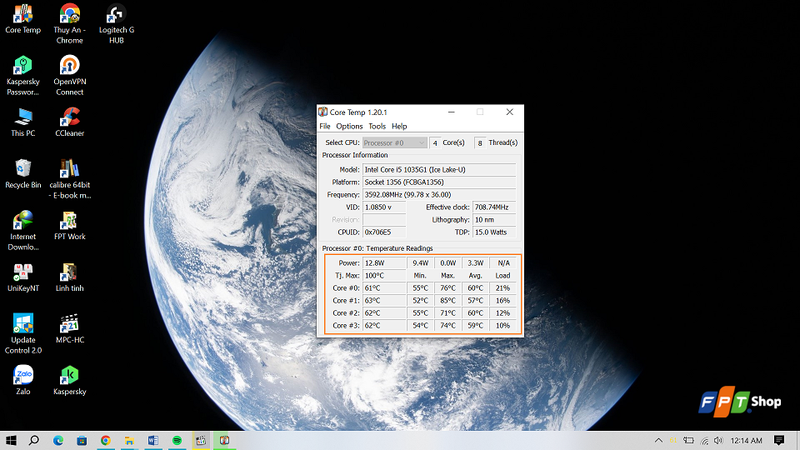800x450 pixels.
Task: Open the volume speaker tray icon
Action: [718, 440]
